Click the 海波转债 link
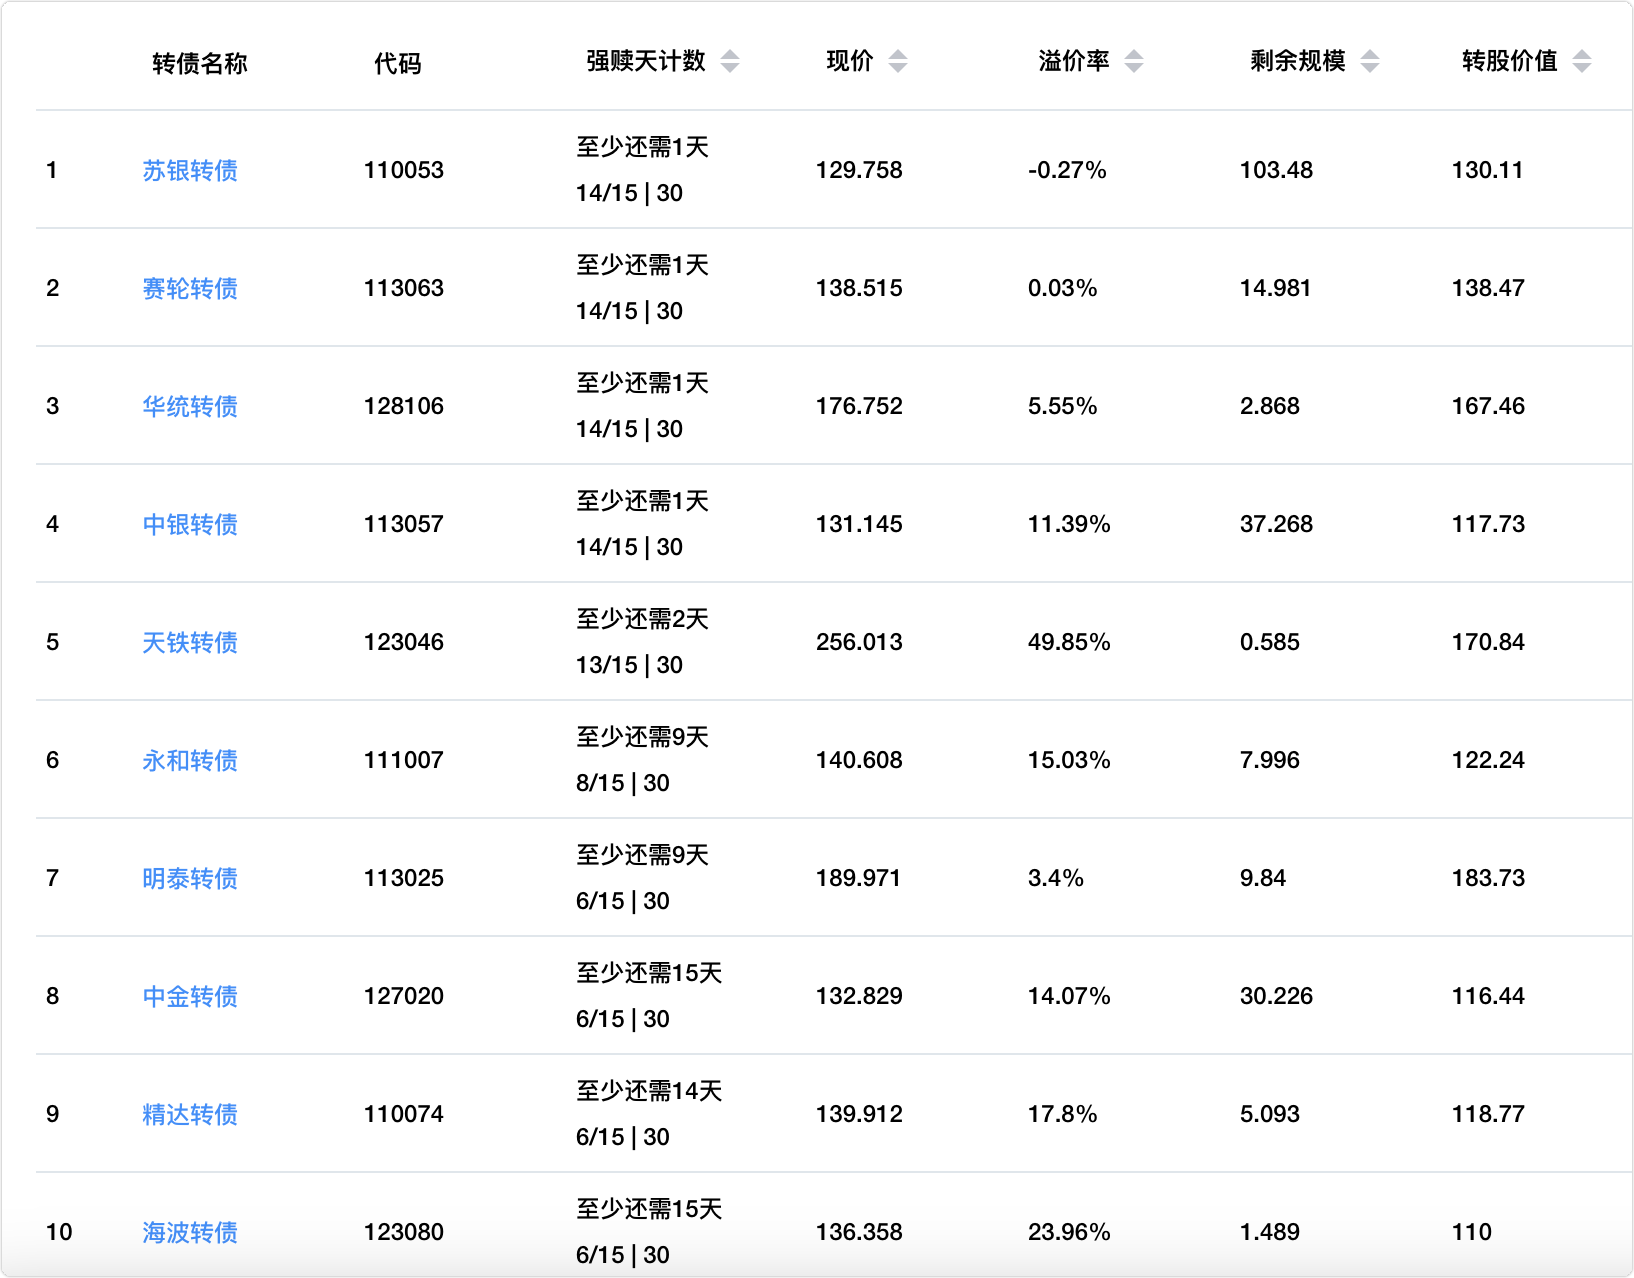1634x1278 pixels. coord(190,1233)
